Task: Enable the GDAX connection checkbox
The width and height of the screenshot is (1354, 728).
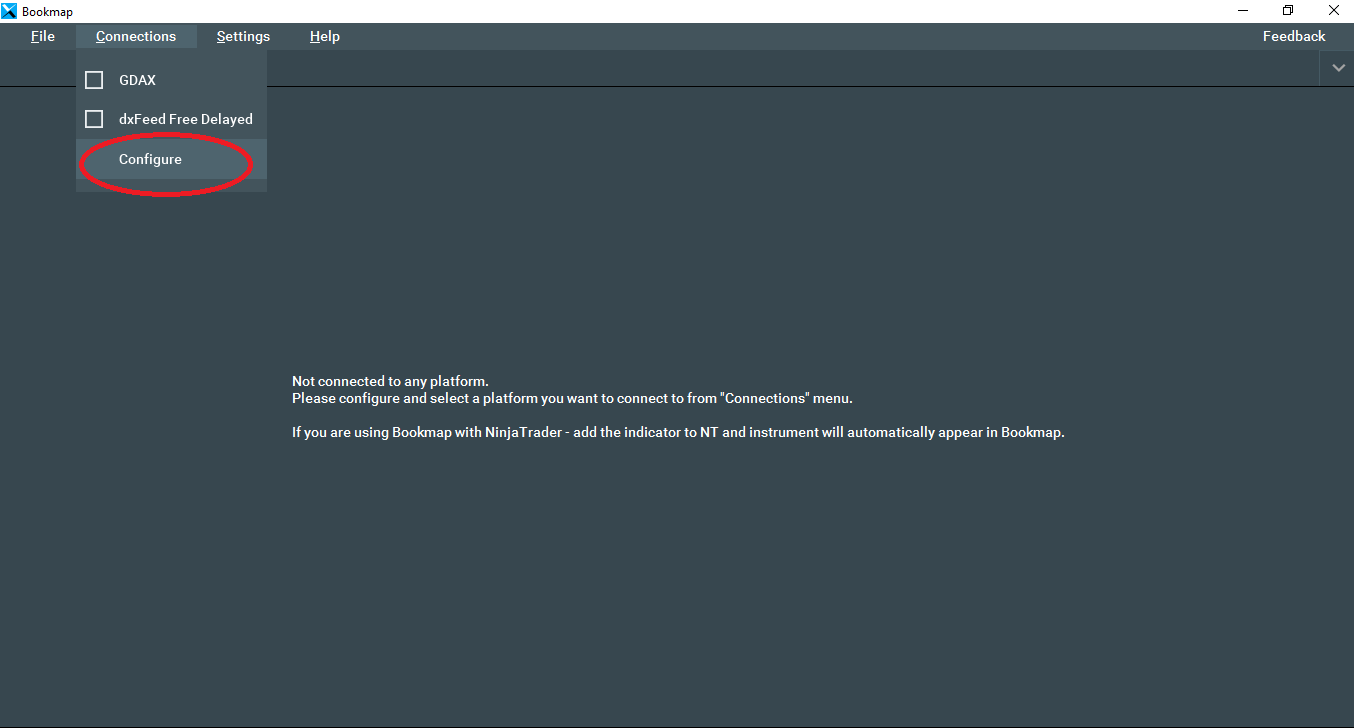Action: tap(94, 80)
